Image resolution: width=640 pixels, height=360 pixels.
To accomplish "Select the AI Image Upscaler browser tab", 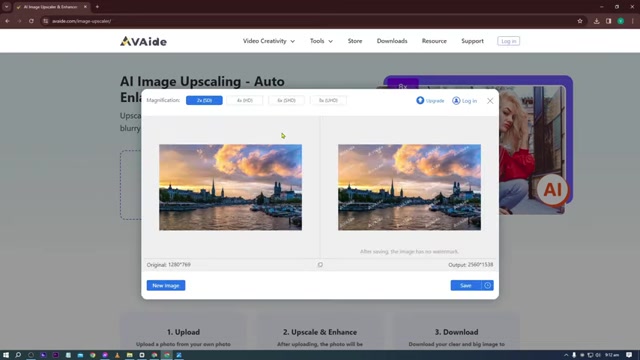I will (x=51, y=7).
